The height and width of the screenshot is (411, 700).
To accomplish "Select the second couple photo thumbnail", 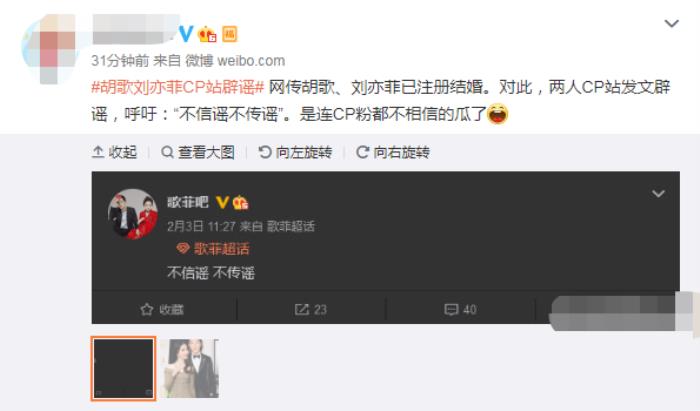I will point(190,368).
